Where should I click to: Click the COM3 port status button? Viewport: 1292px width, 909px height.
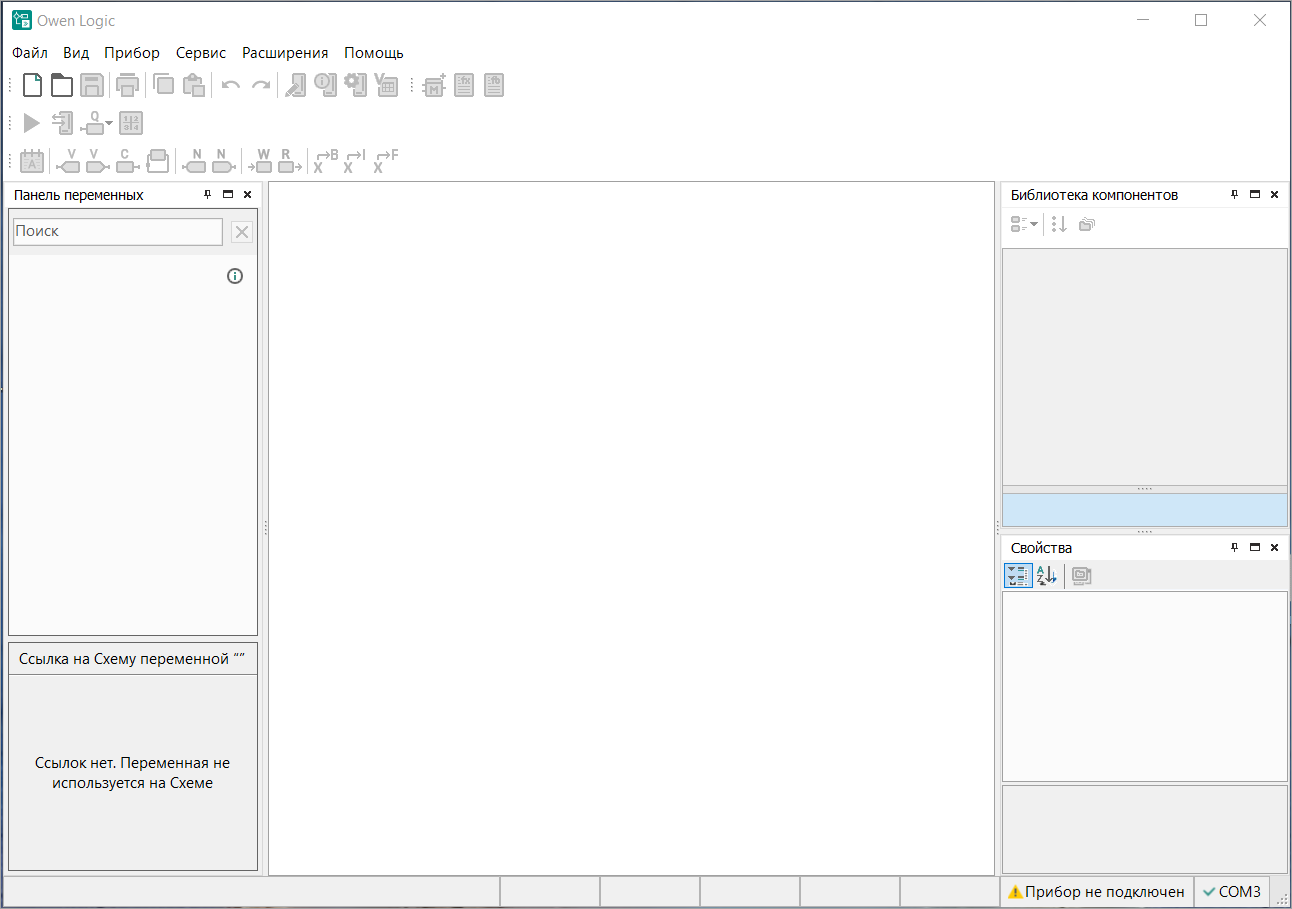(x=1232, y=892)
